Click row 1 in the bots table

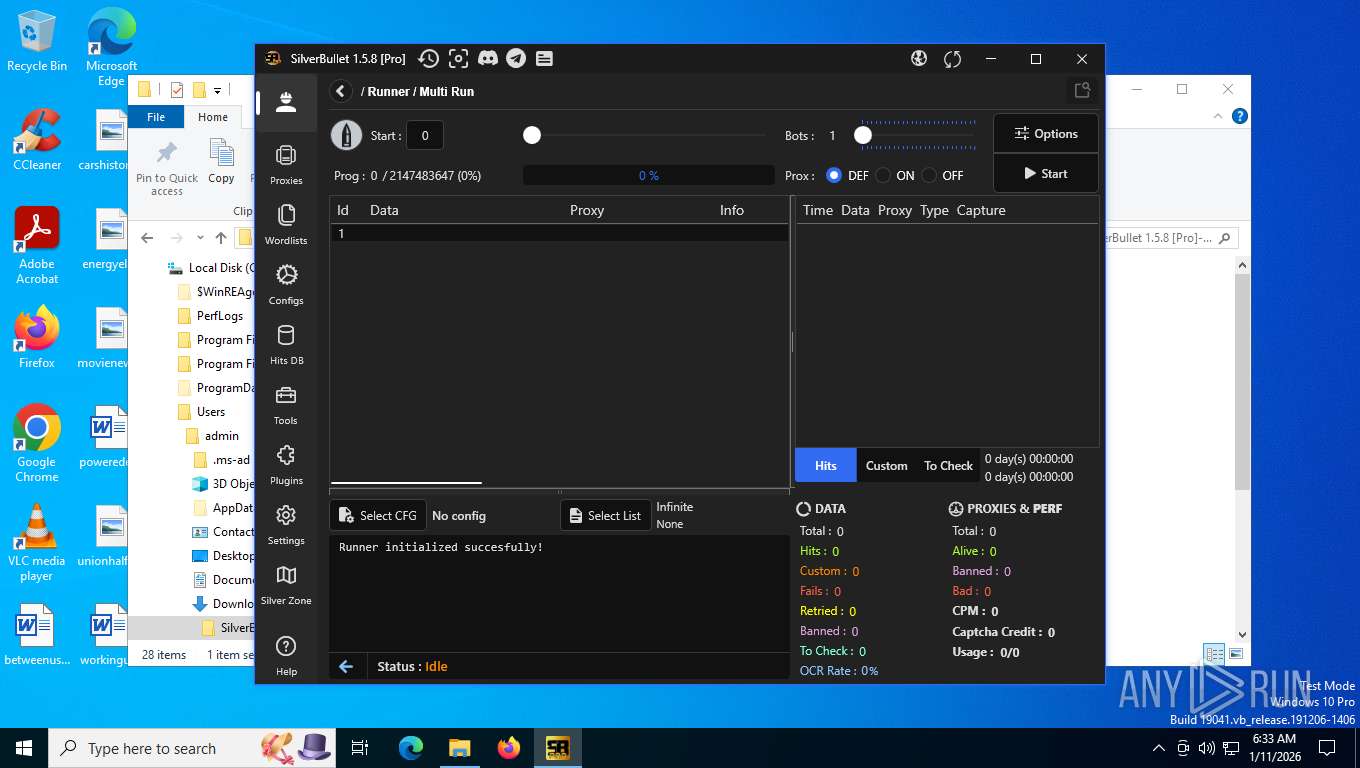tap(559, 233)
